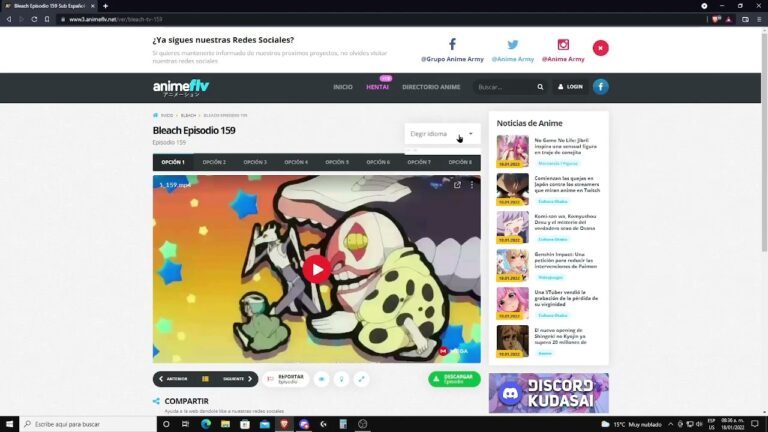Image resolution: width=768 pixels, height=432 pixels.
Task: Expand the Elegir idioma dropdown
Action: (x=442, y=134)
